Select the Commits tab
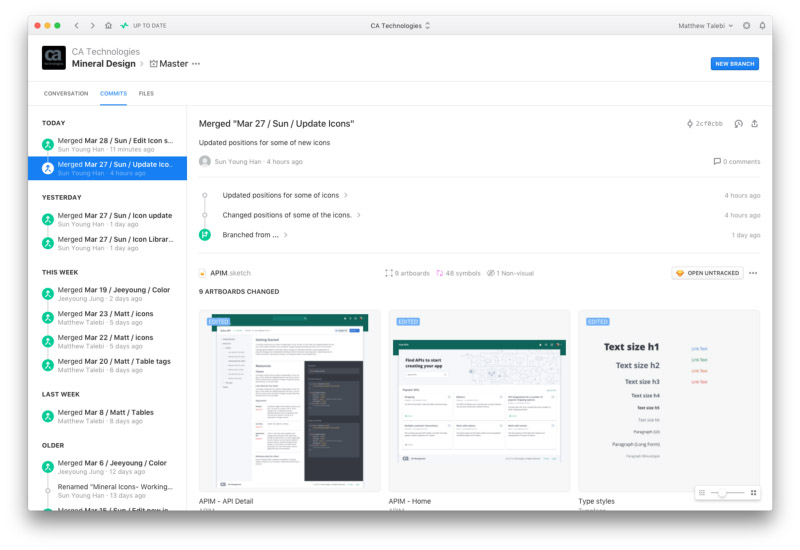The image size is (800, 550). point(113,94)
